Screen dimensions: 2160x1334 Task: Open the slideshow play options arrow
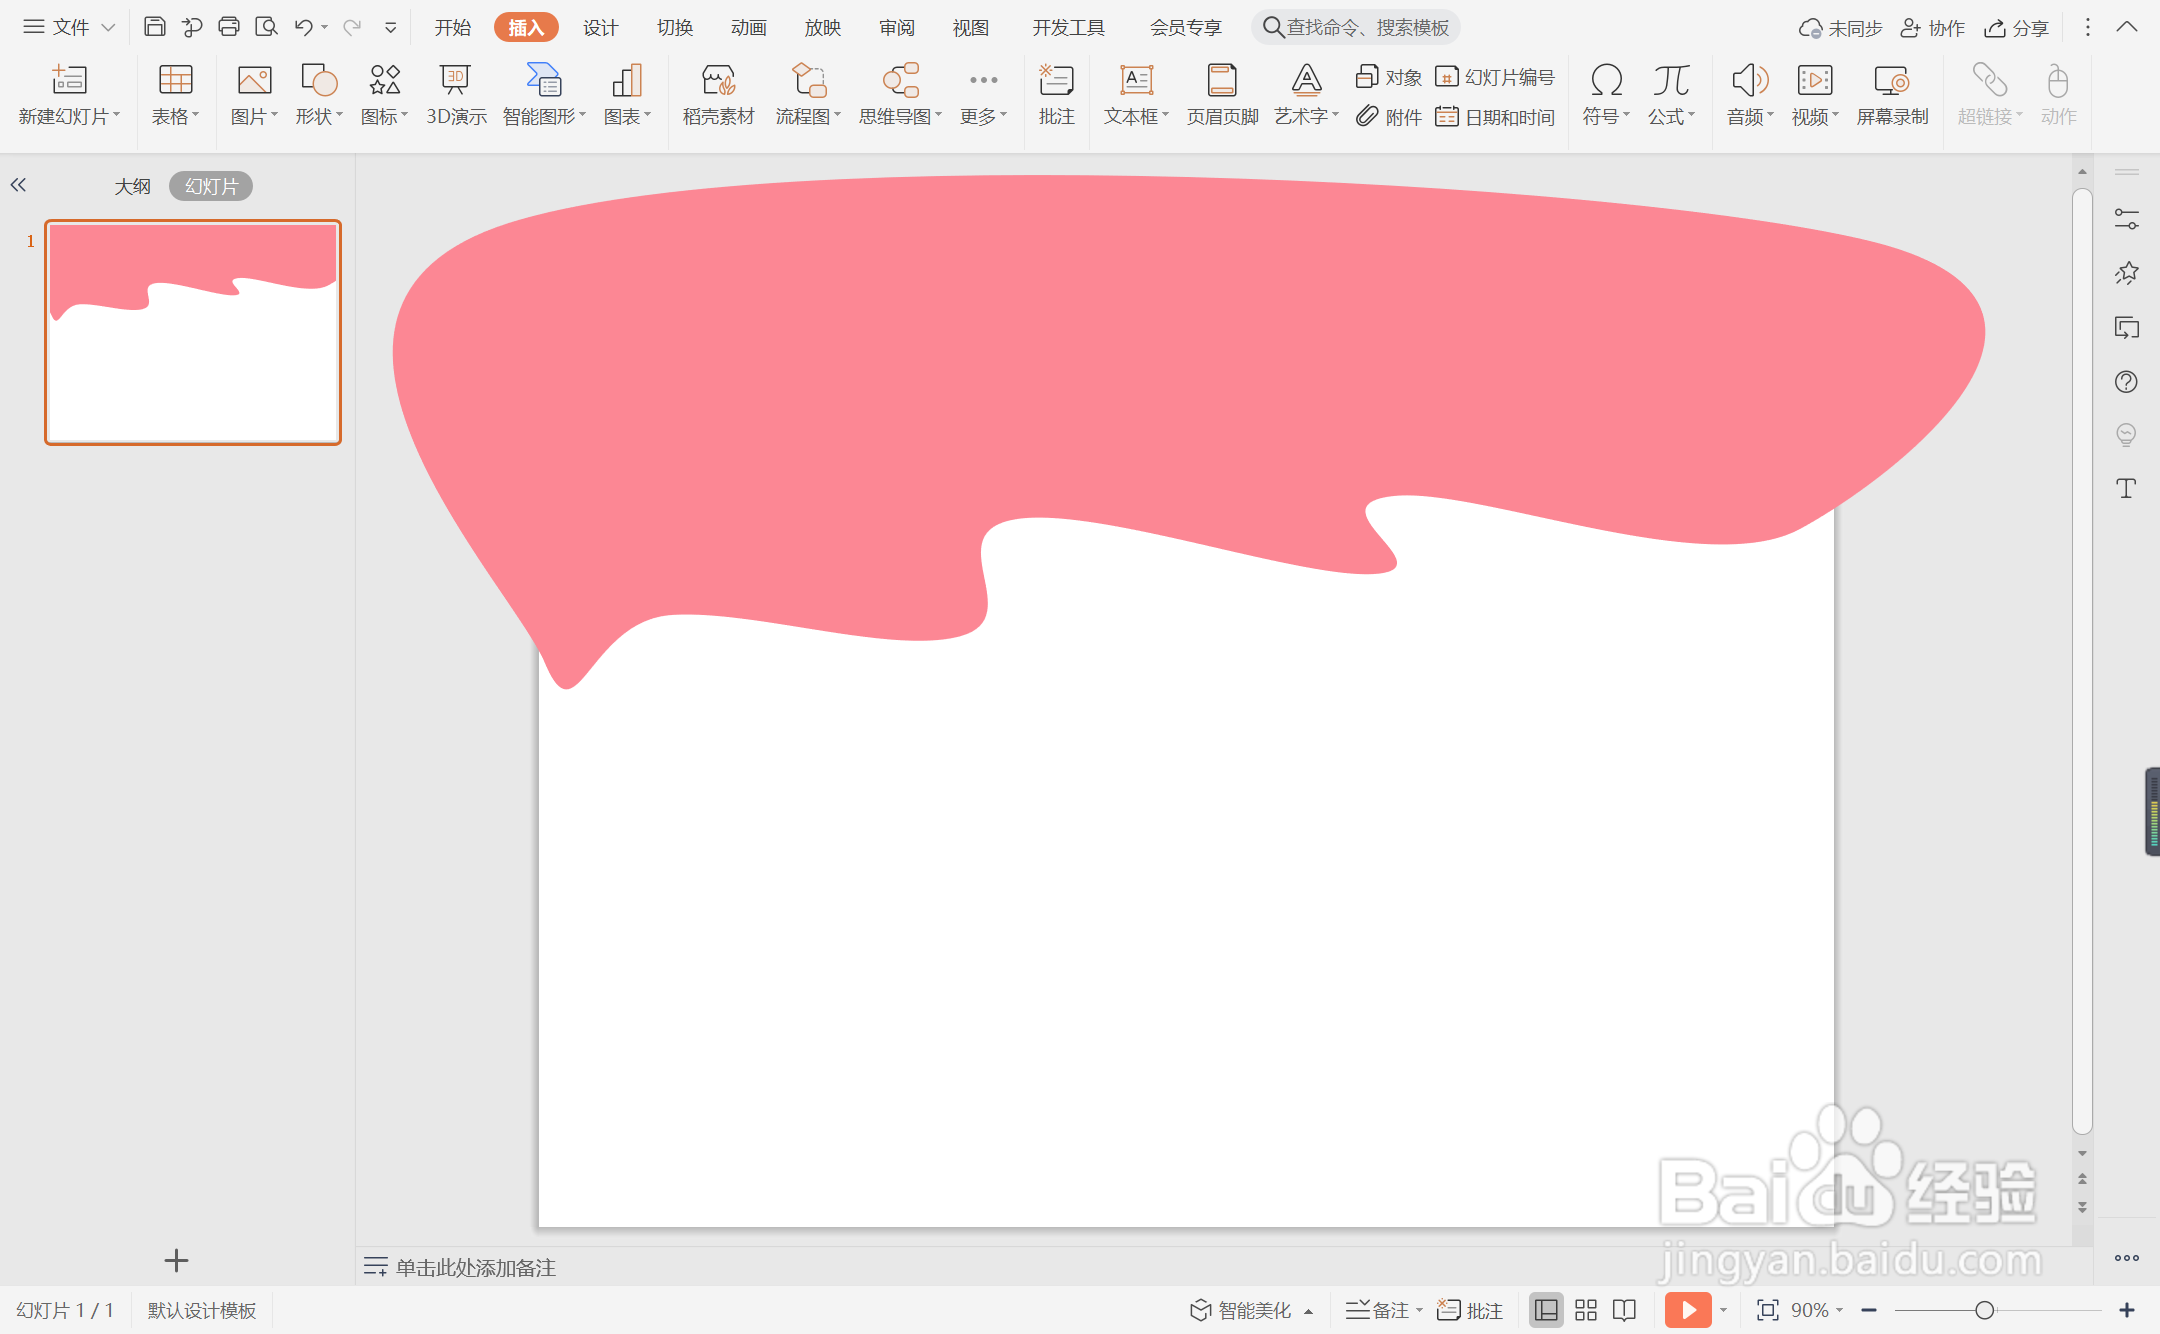(1724, 1310)
